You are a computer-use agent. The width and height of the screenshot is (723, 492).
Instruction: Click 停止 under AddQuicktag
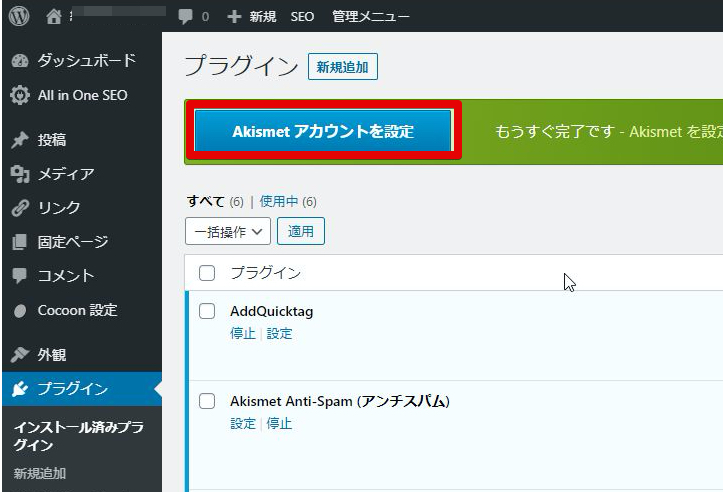tap(243, 333)
